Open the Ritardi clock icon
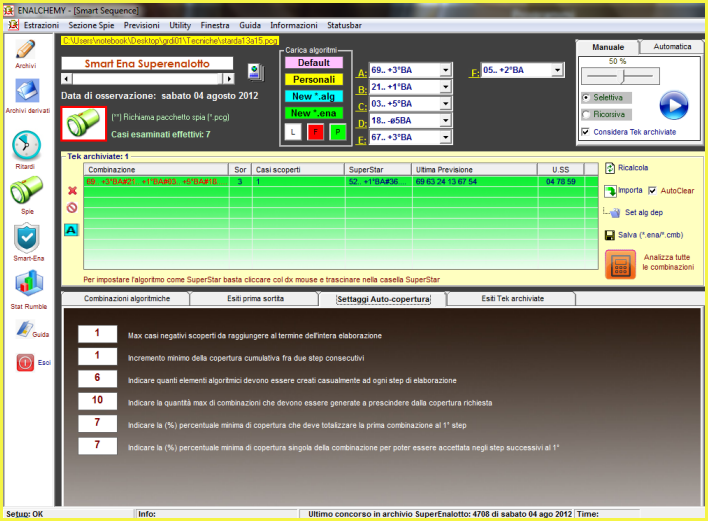The image size is (708, 521). pos(26,145)
